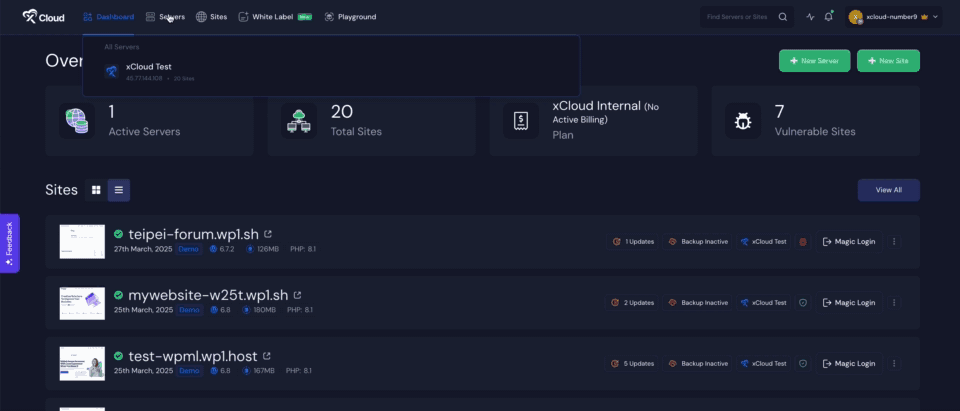The width and height of the screenshot is (960, 411).
Task: Click the New Server button
Action: point(814,61)
